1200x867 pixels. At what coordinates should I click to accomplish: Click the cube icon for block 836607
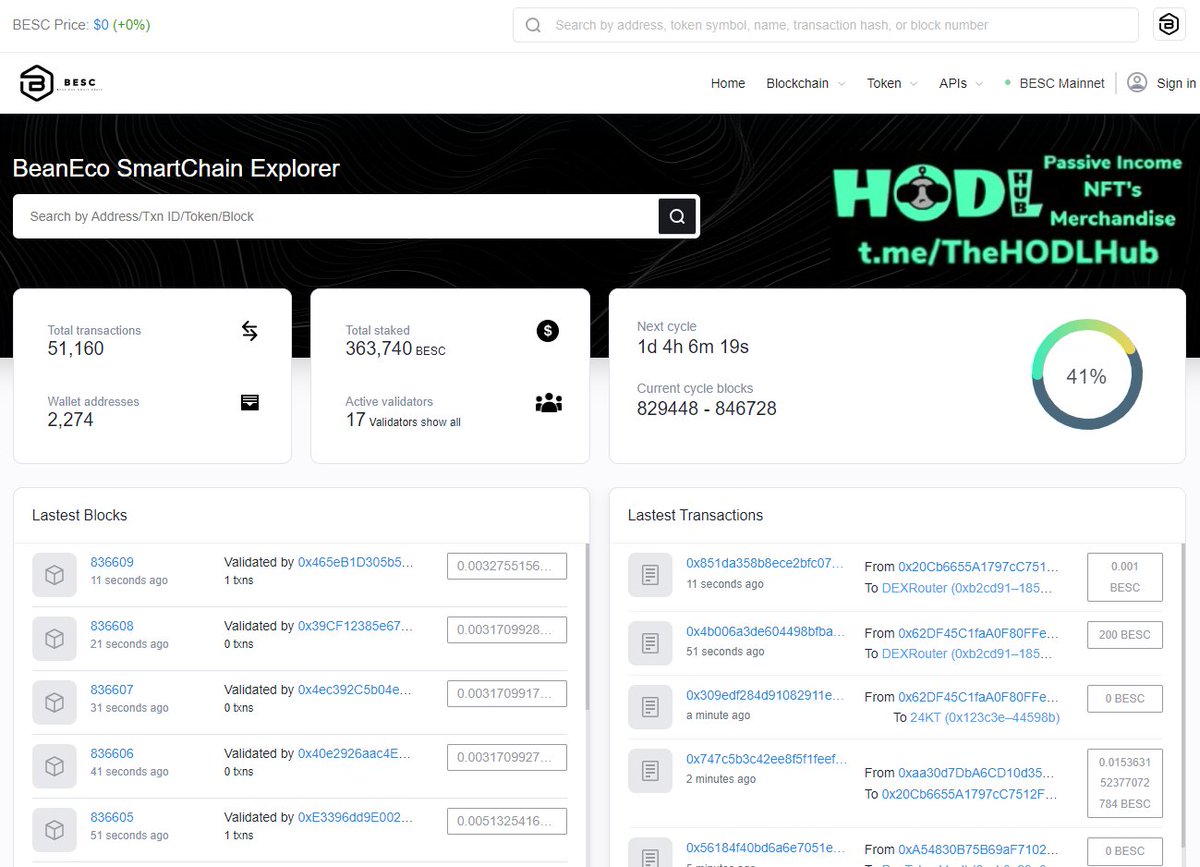pyautogui.click(x=55, y=703)
